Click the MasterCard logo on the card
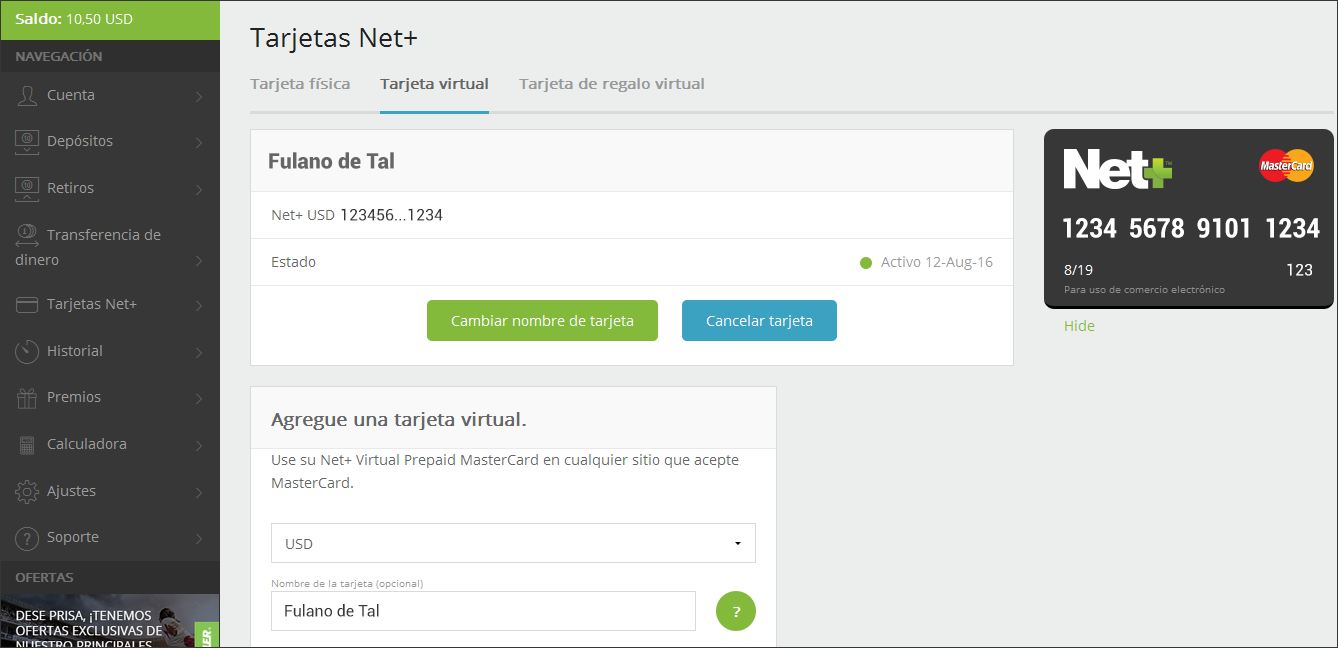Screen dimensions: 1338x648 pyautogui.click(x=1286, y=164)
